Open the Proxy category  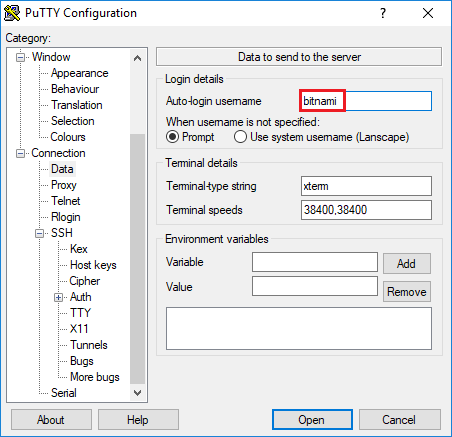tap(64, 185)
